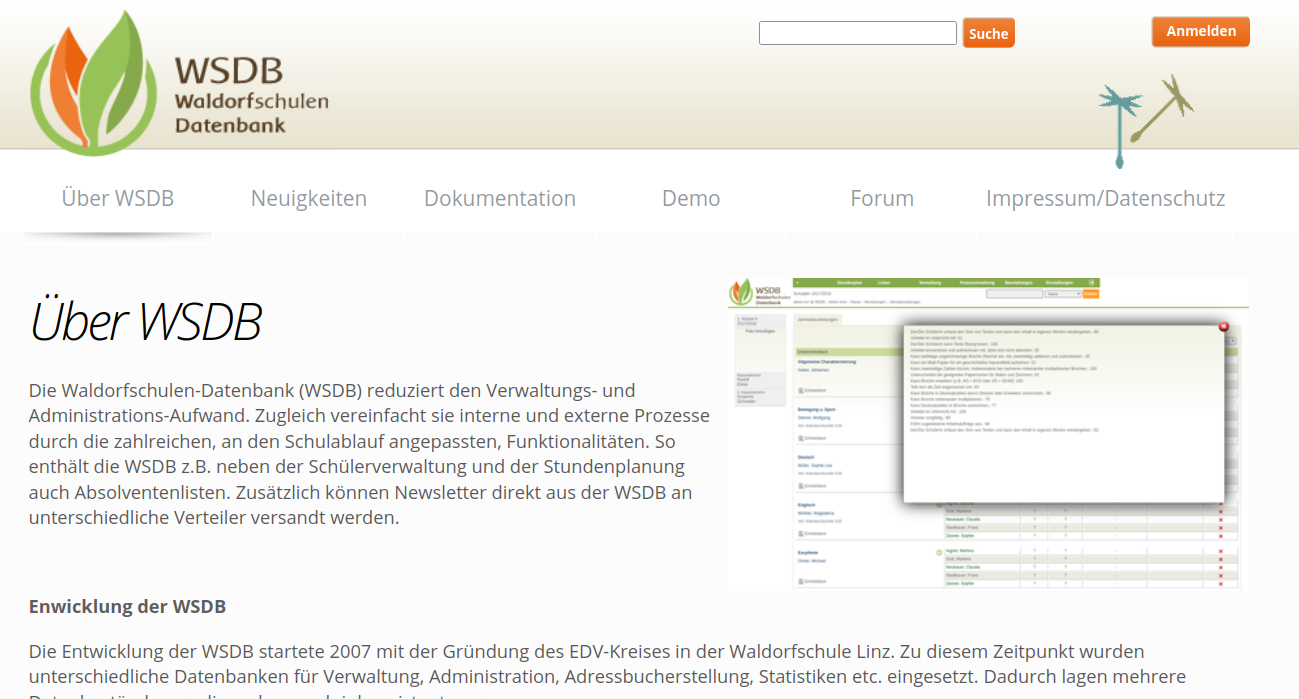Open the Über WSDB navigation tab
The height and width of the screenshot is (699, 1299).
tap(118, 198)
